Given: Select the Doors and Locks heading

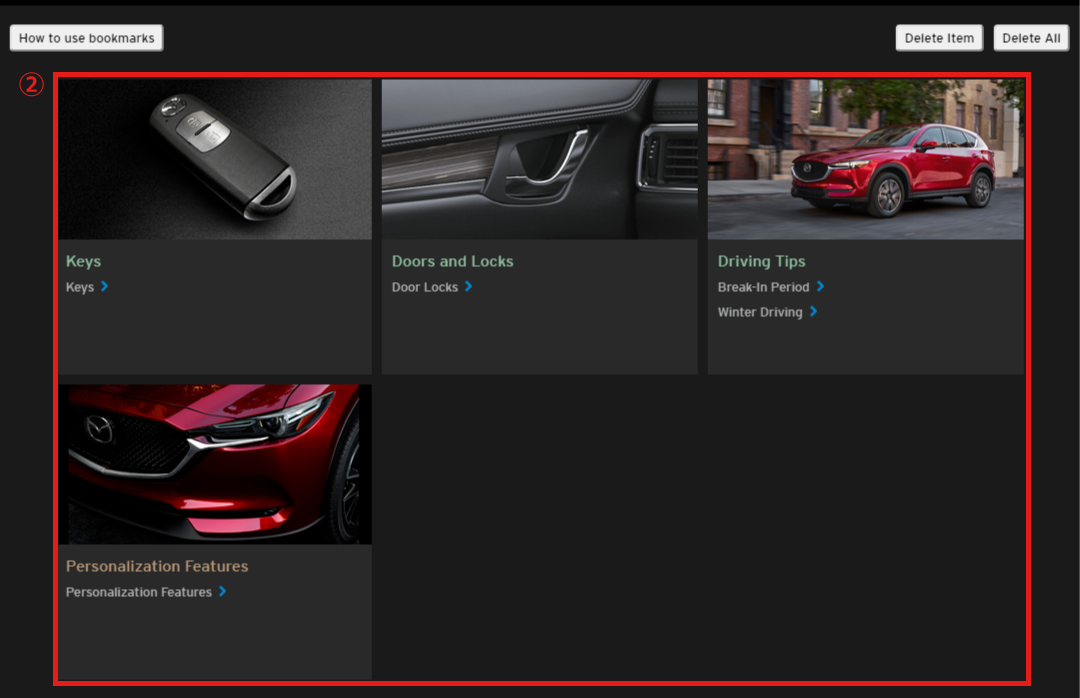Looking at the screenshot, I should 453,261.
